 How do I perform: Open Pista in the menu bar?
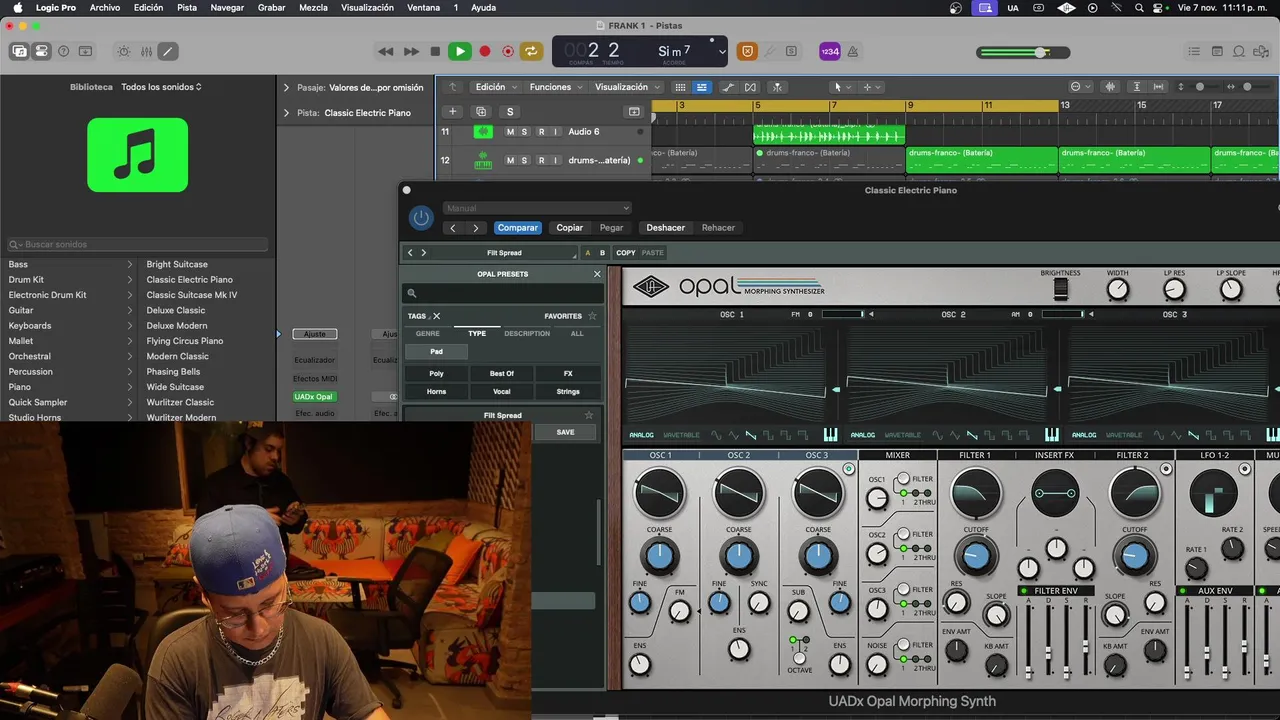(187, 7)
